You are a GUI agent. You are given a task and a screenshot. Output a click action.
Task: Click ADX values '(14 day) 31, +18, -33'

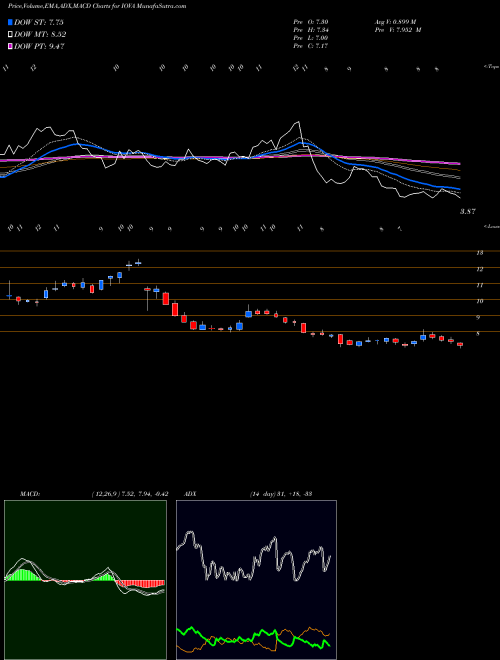coord(280,494)
